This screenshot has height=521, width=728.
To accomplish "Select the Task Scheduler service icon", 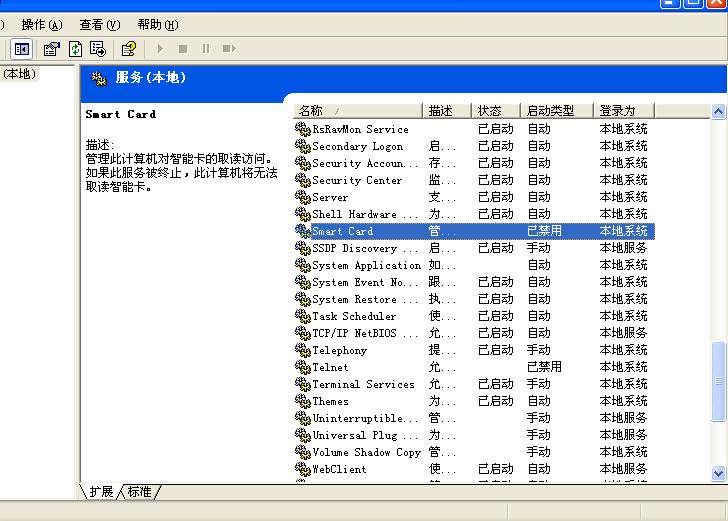I will [x=303, y=316].
